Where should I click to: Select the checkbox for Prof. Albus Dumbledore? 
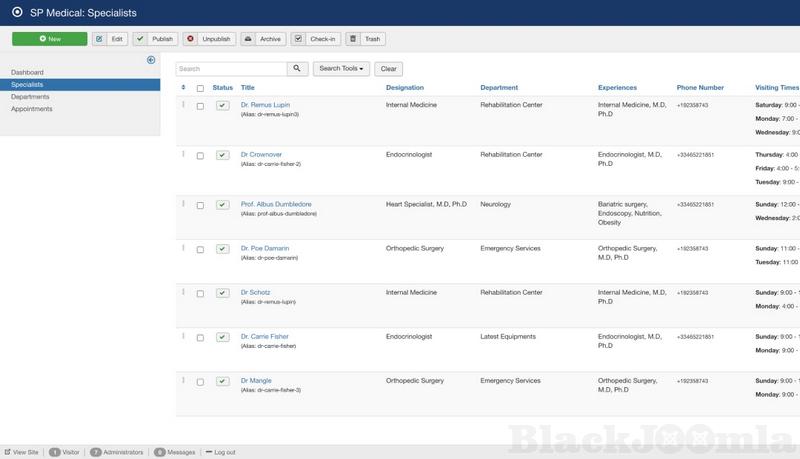click(201, 205)
